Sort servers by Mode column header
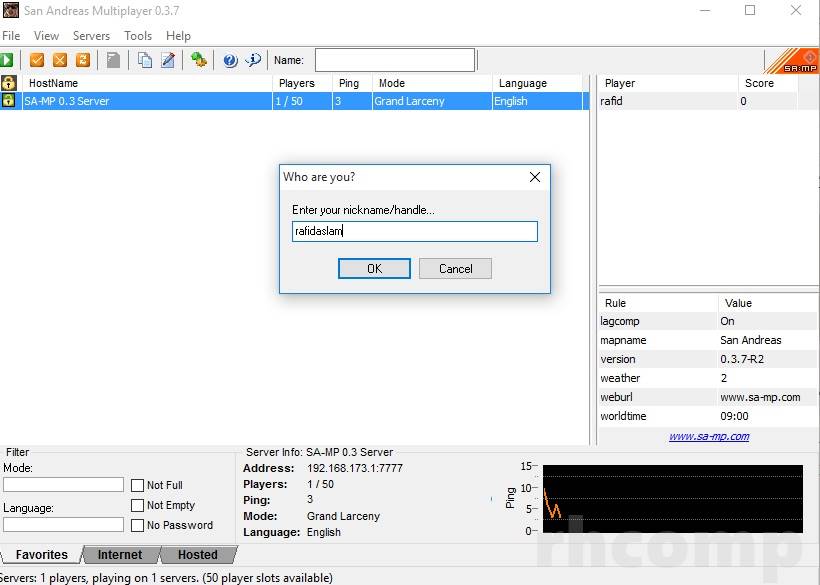Image resolution: width=820 pixels, height=585 pixels. tap(432, 83)
